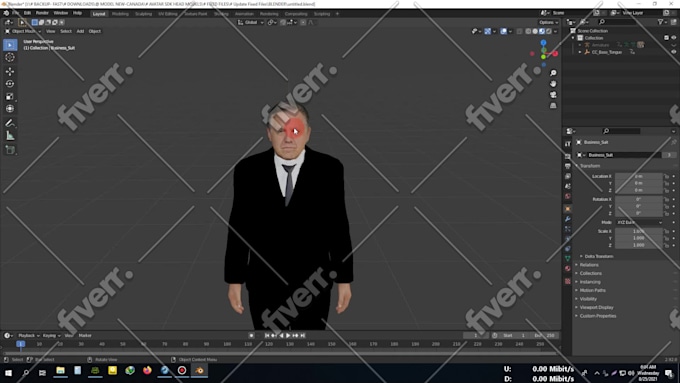Switch to rendered shading mode
Viewport: 680px width, 383px height.
pos(549,31)
